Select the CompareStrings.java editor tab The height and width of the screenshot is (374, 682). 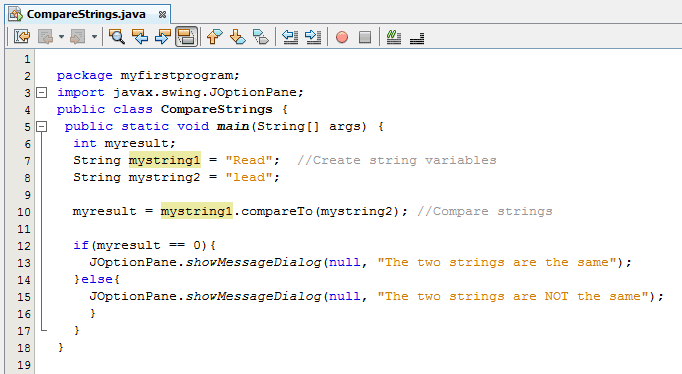[86, 14]
